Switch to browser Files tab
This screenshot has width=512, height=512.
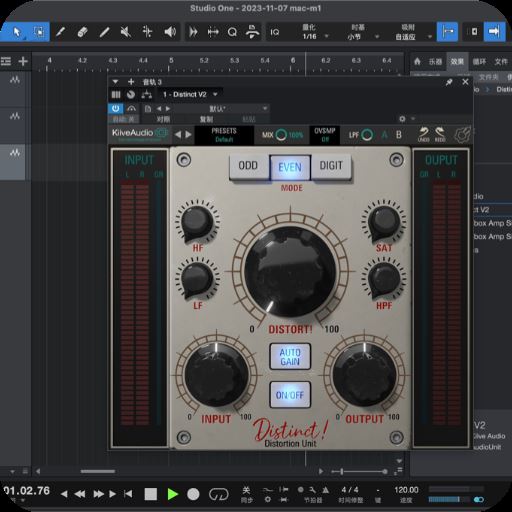(x=501, y=62)
